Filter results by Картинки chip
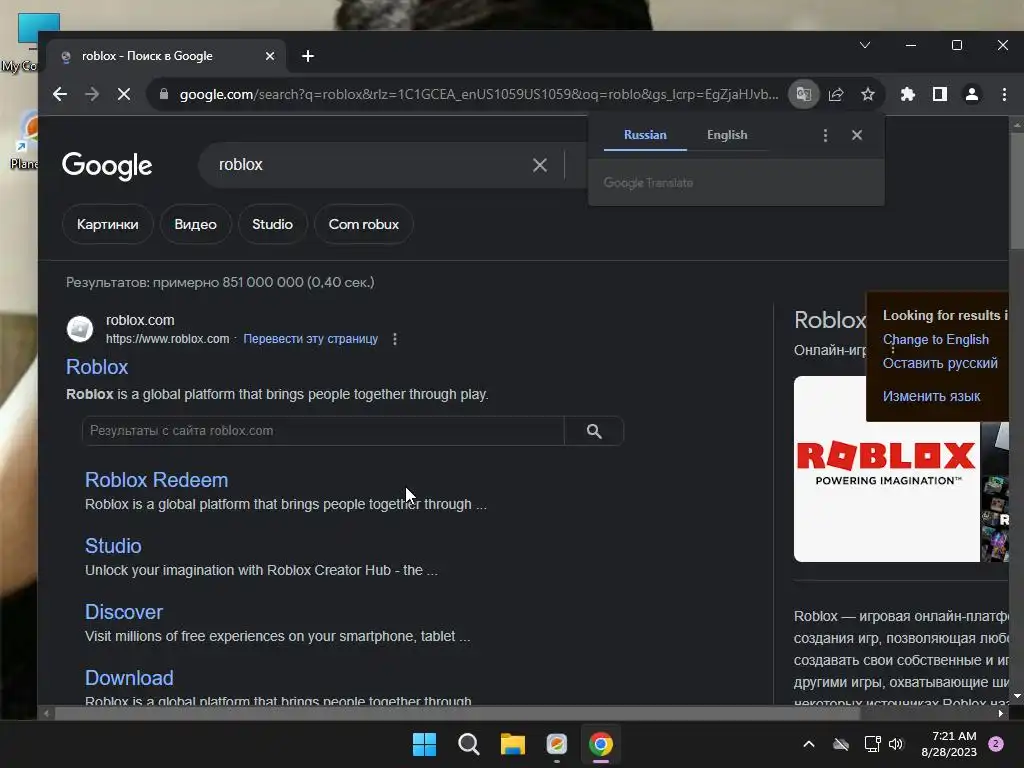The width and height of the screenshot is (1024, 768). (108, 224)
